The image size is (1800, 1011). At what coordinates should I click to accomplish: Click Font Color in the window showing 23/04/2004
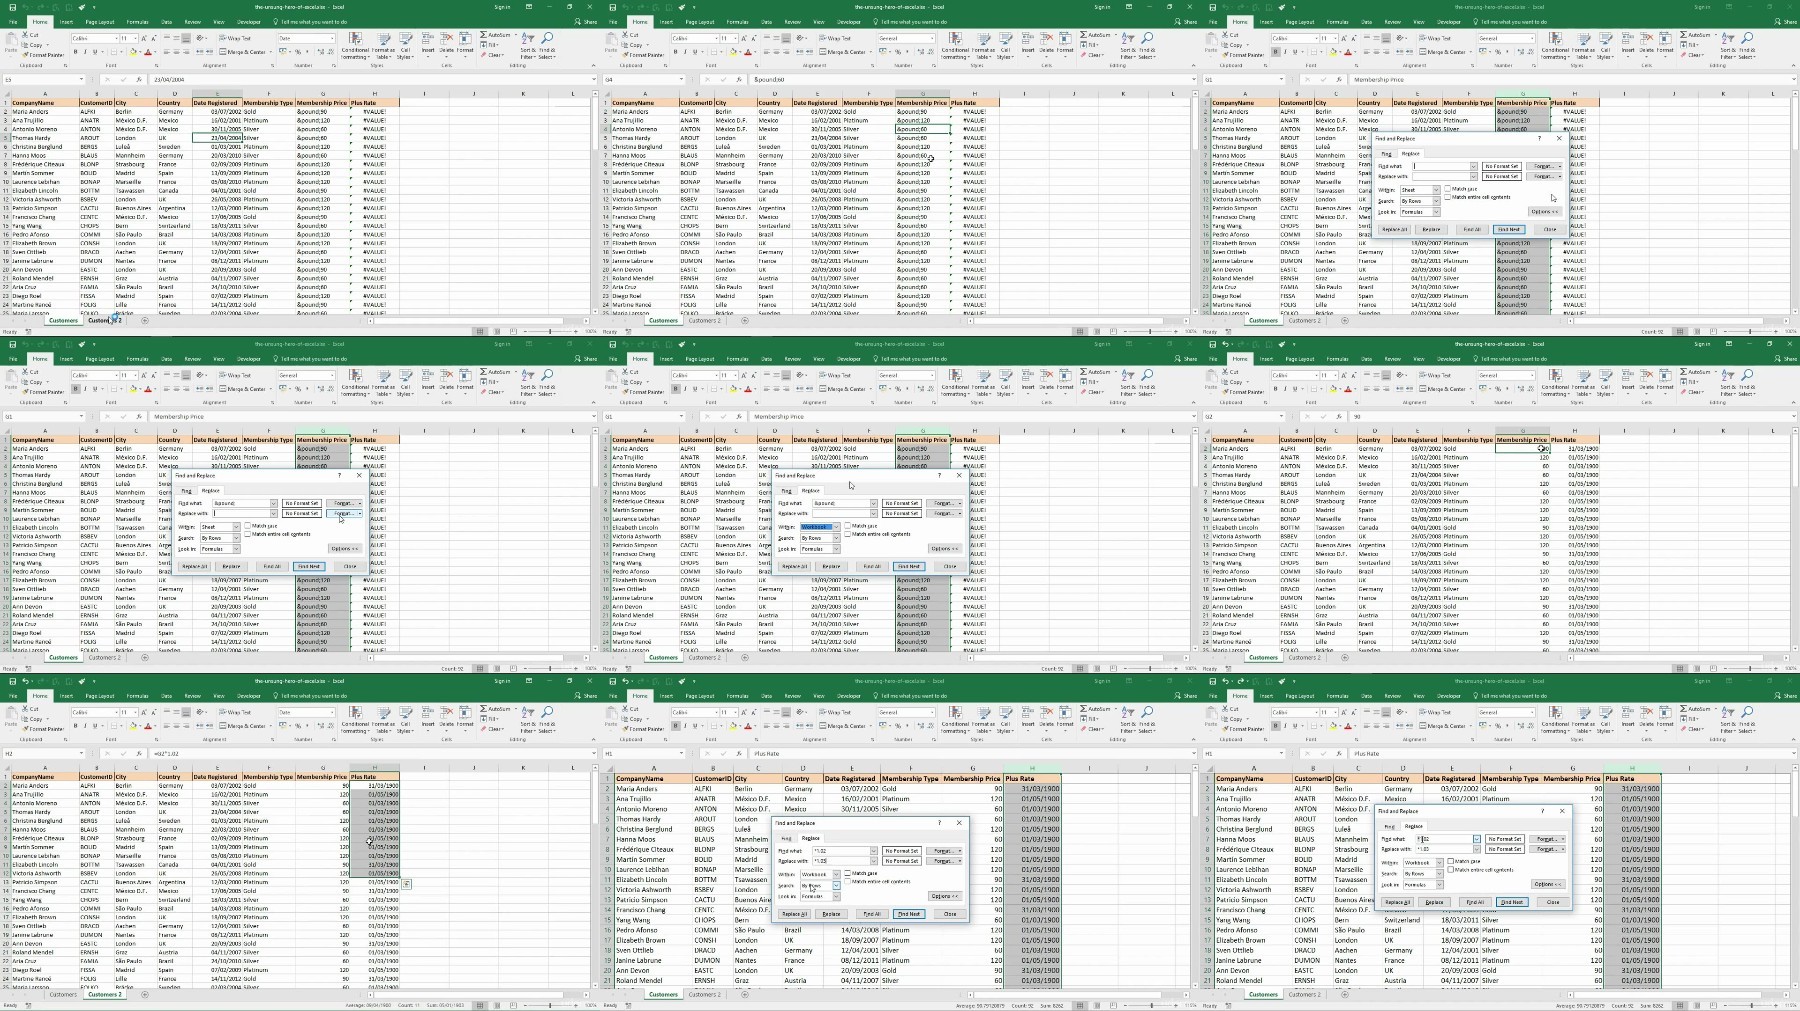(x=148, y=52)
